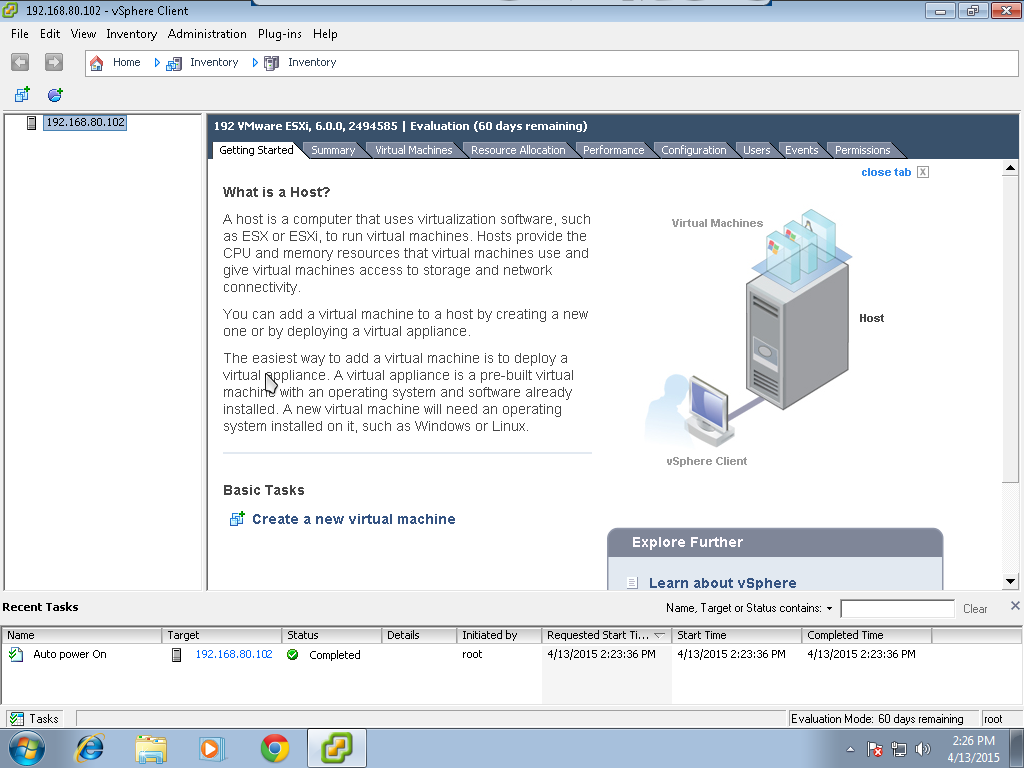
Task: Open the Name, Target or Status filter dropdown
Action: tap(827, 608)
